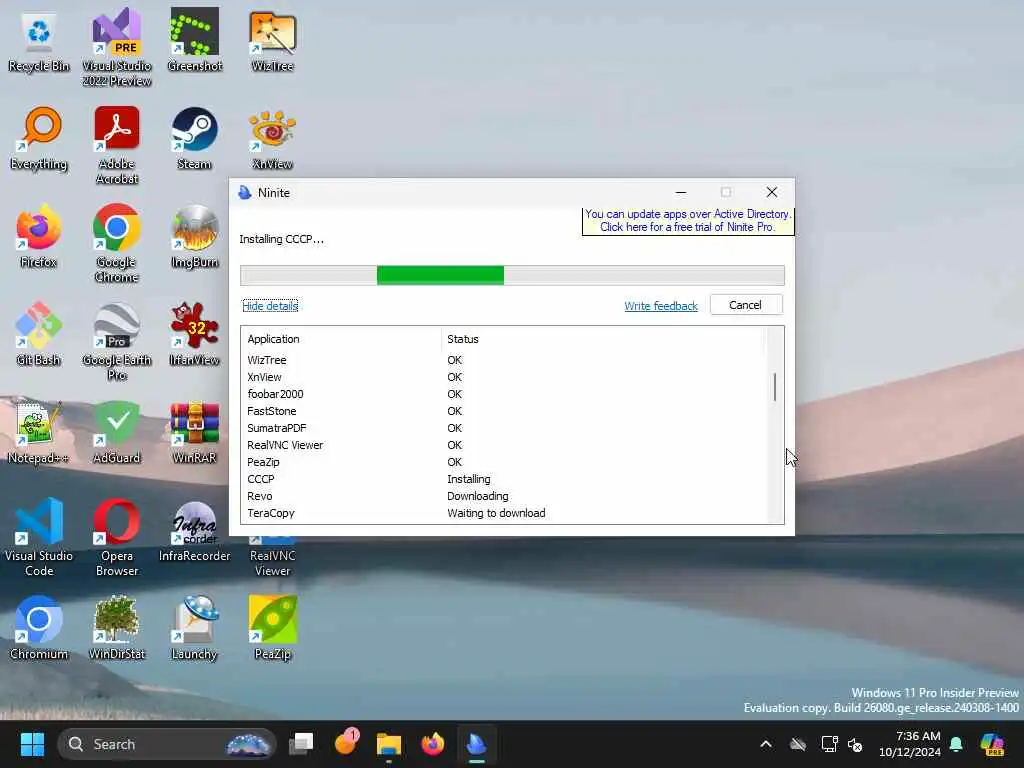1024x768 pixels.
Task: Select the XnView desktop icon
Action: click(x=272, y=138)
